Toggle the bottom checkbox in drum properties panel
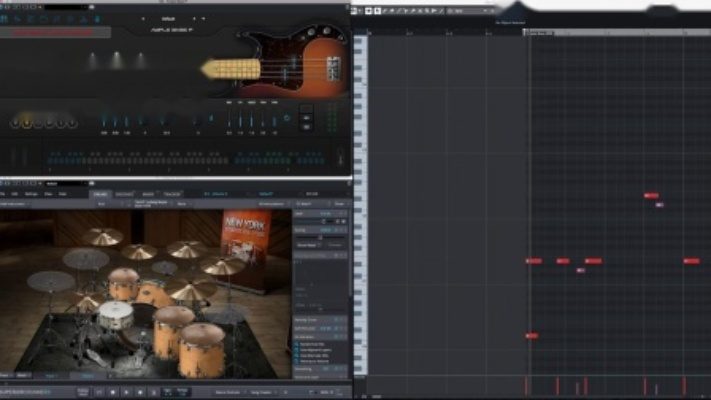The height and width of the screenshot is (400, 711). (x=298, y=360)
